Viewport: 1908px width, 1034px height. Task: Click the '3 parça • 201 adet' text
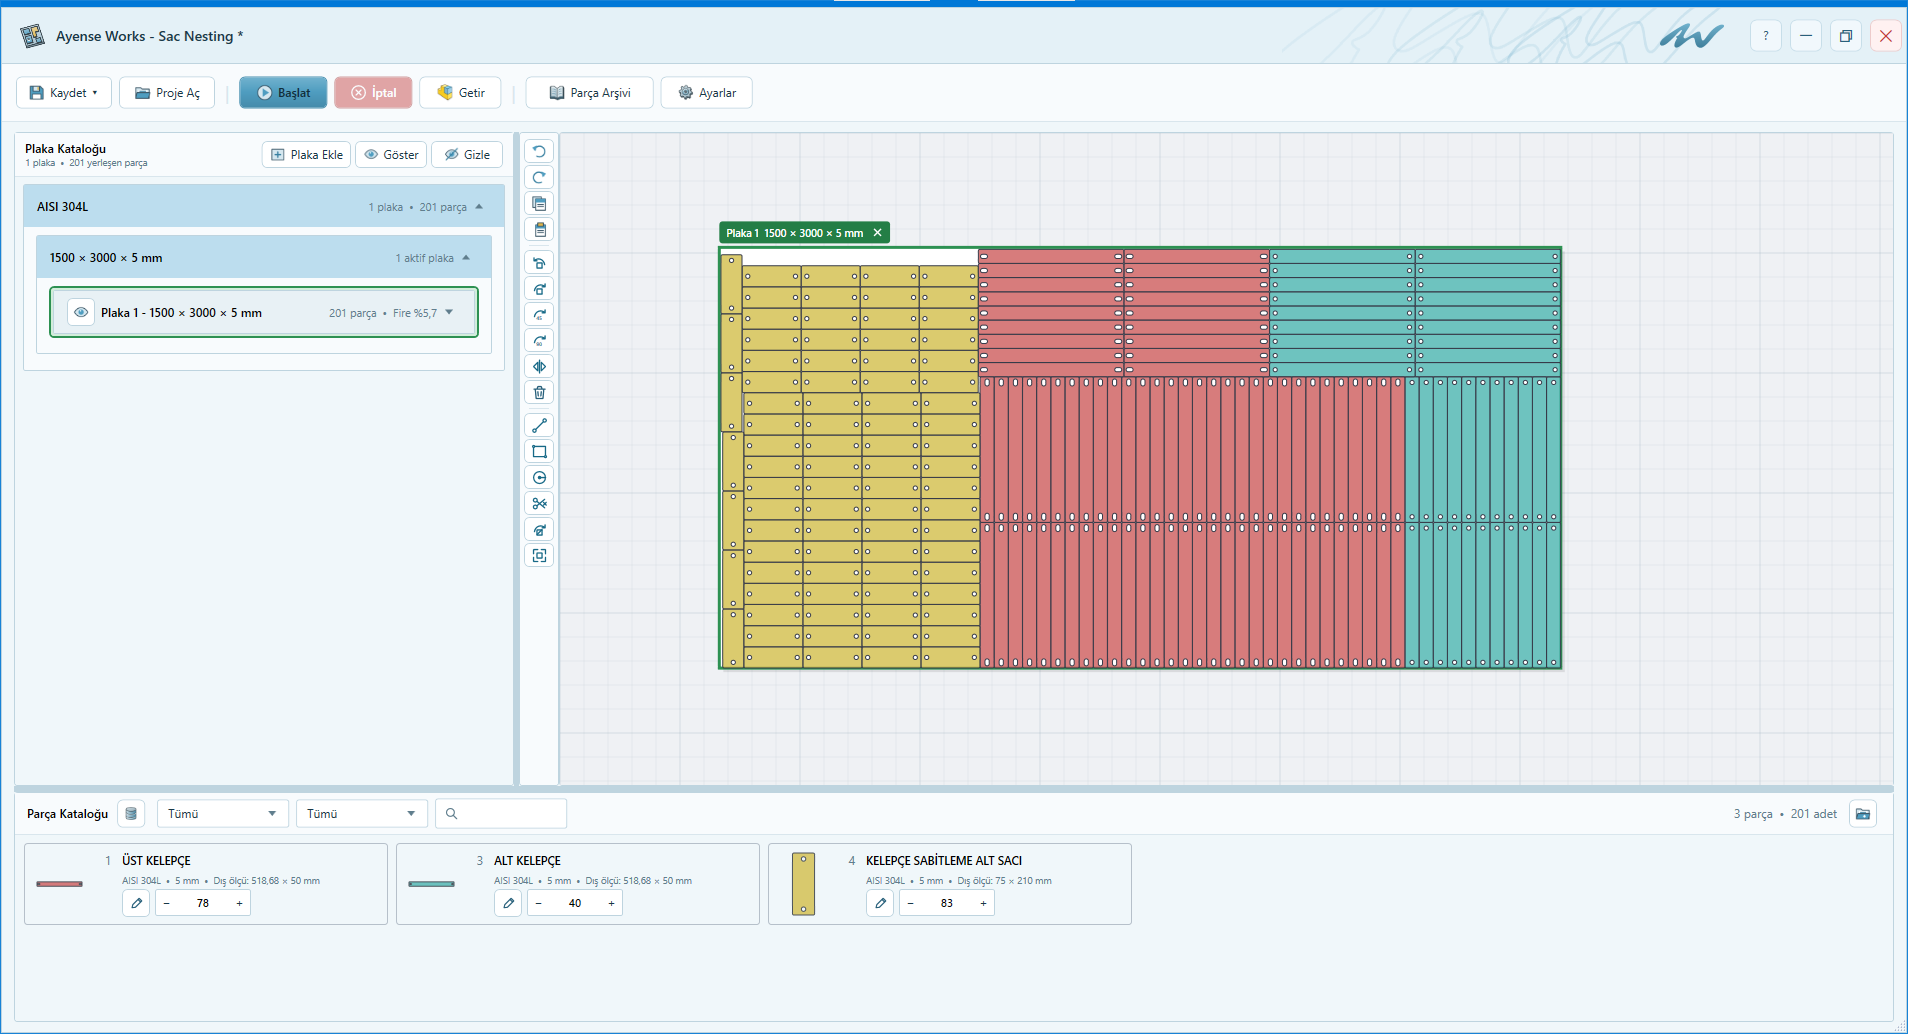pos(1785,814)
